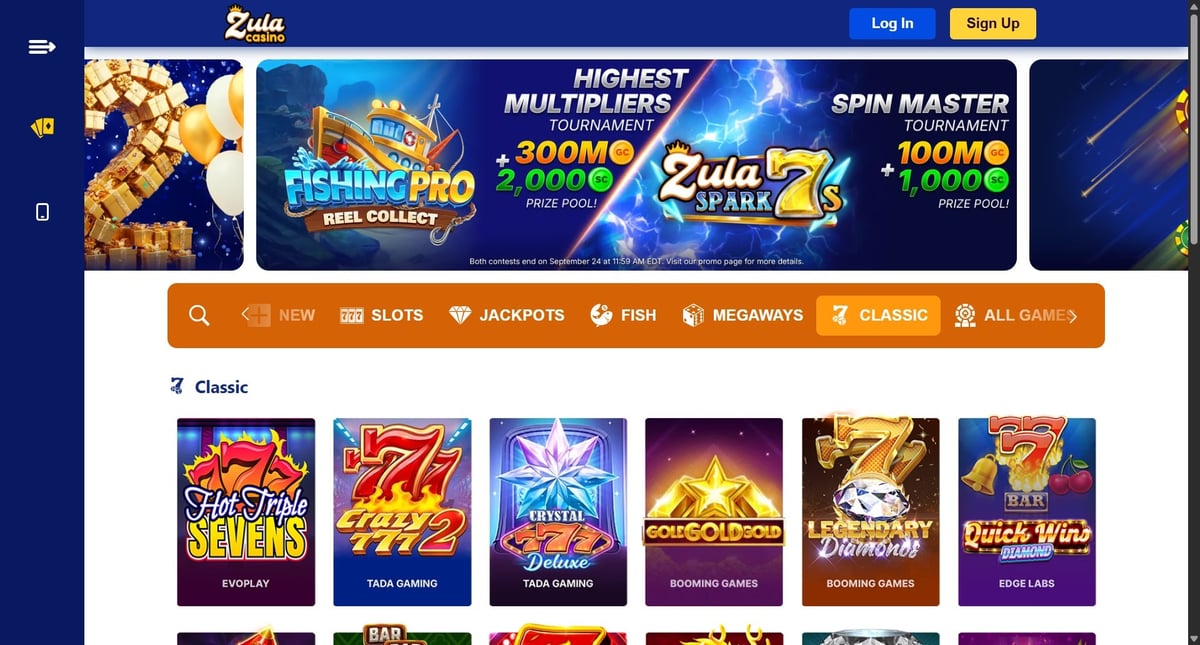Open the game search magnifier icon
1200x645 pixels.
(199, 316)
